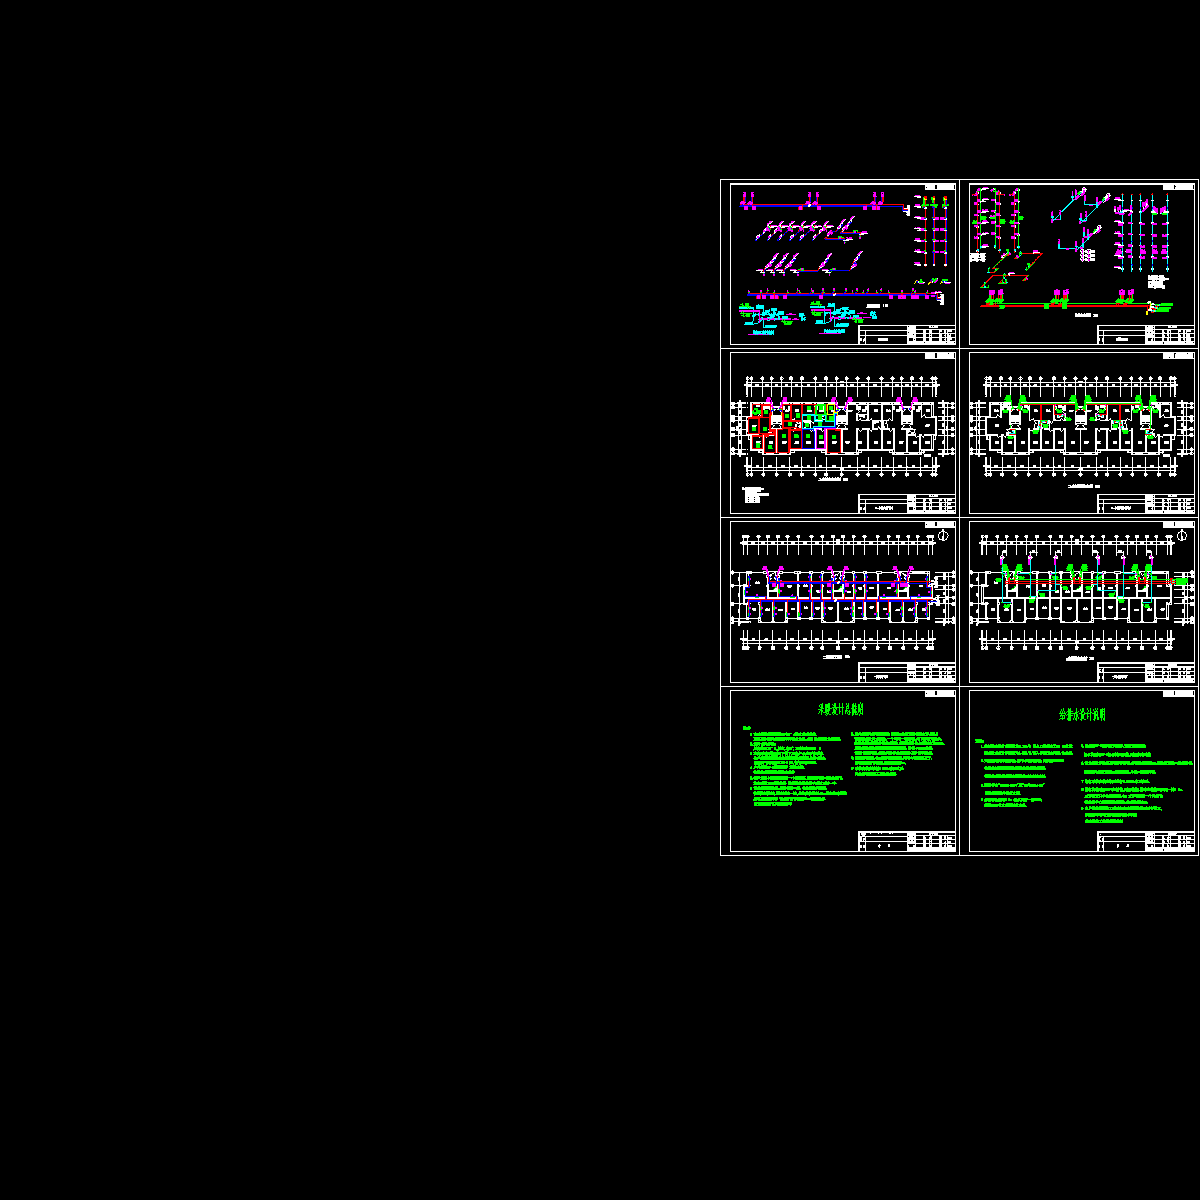Select the floor plan sheet with red room outlines
The width and height of the screenshot is (1200, 1200).
coord(842,432)
